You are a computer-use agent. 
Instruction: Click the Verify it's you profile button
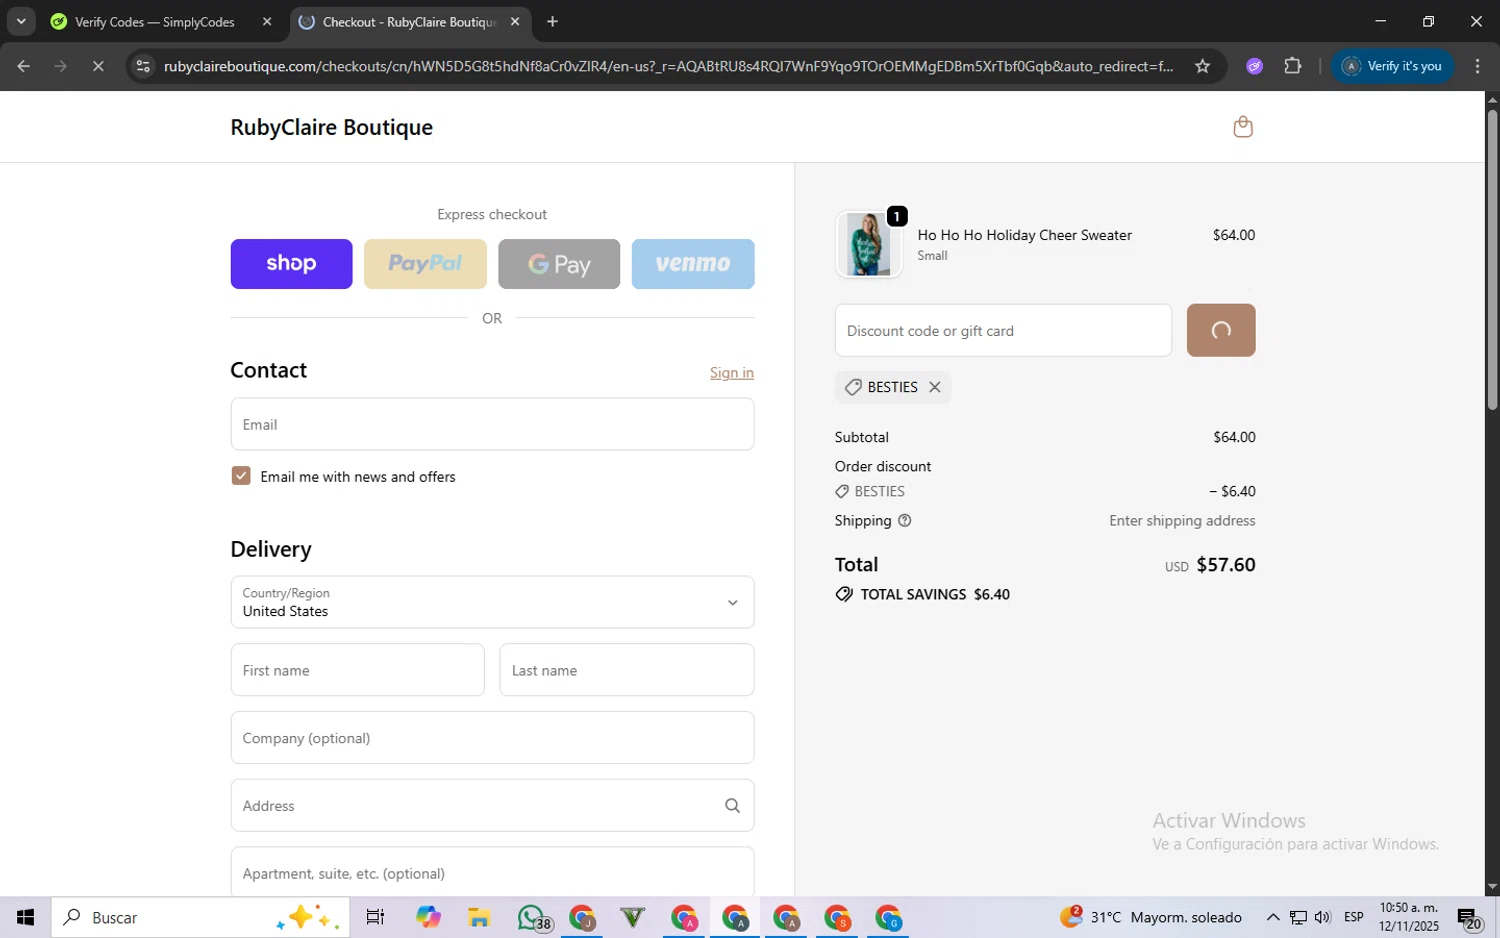click(1392, 66)
